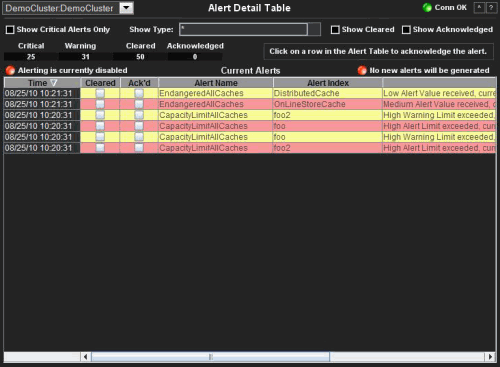Check Cleared box for OnLineStoreCache row
The height and width of the screenshot is (367, 500).
tap(100, 104)
